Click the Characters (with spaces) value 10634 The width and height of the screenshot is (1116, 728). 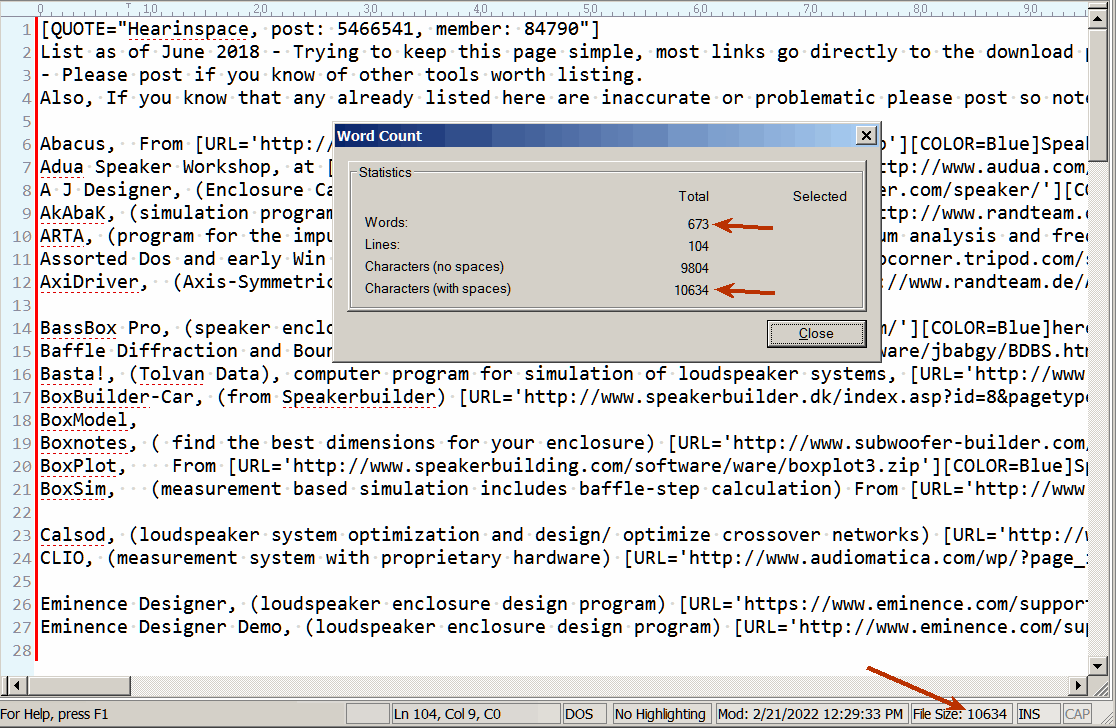point(691,290)
